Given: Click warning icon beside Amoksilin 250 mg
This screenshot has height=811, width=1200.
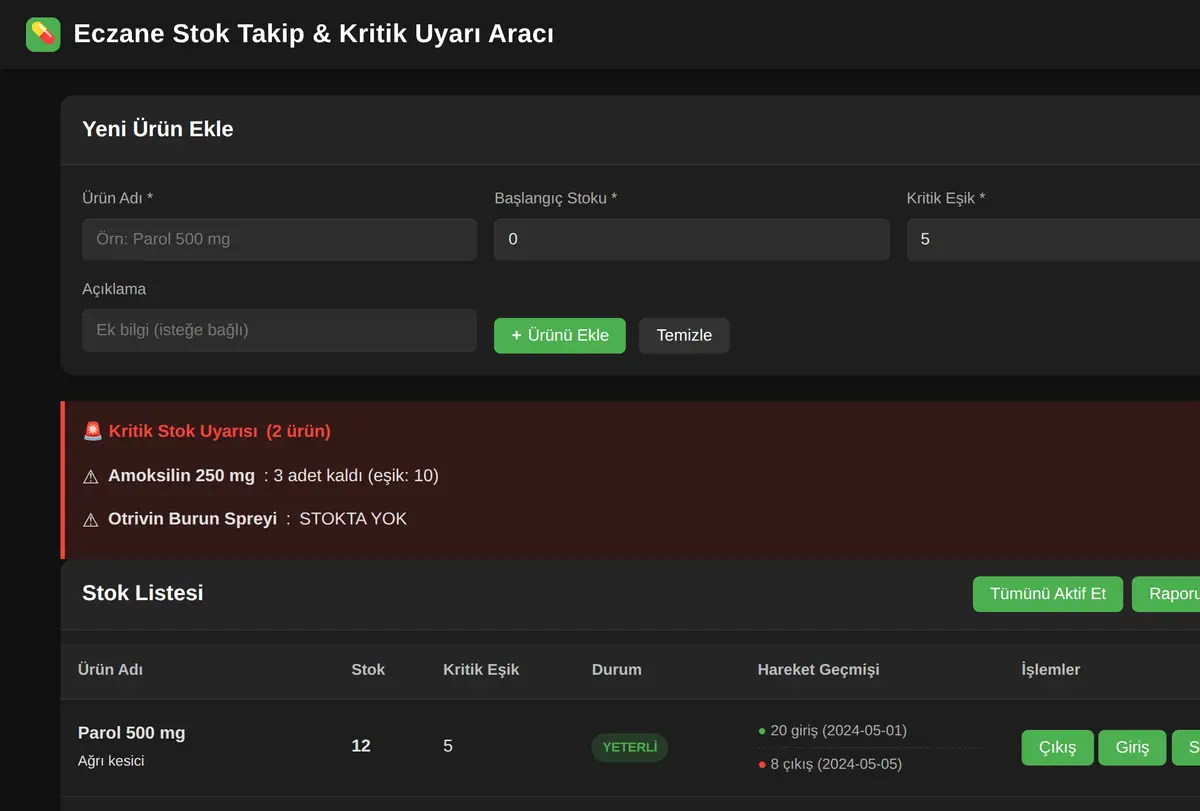Looking at the screenshot, I should (x=91, y=476).
